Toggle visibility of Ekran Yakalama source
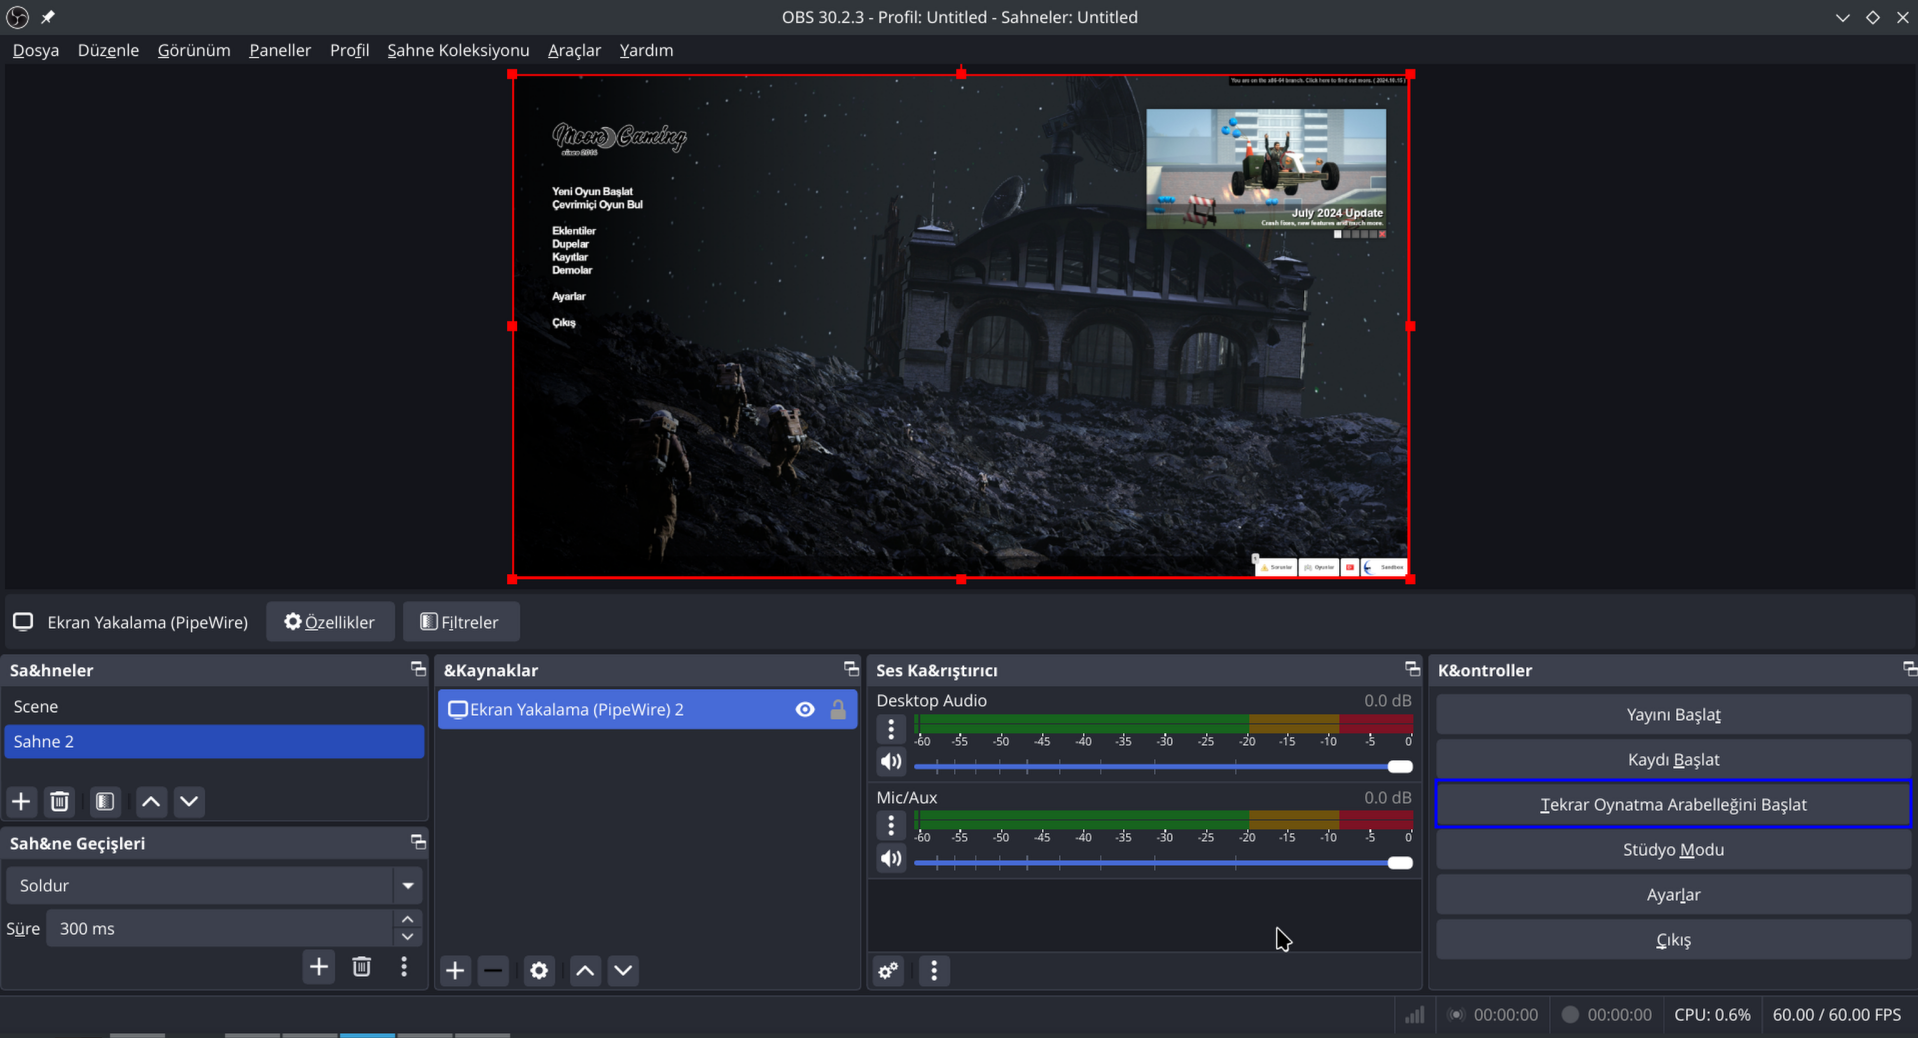 (x=805, y=709)
